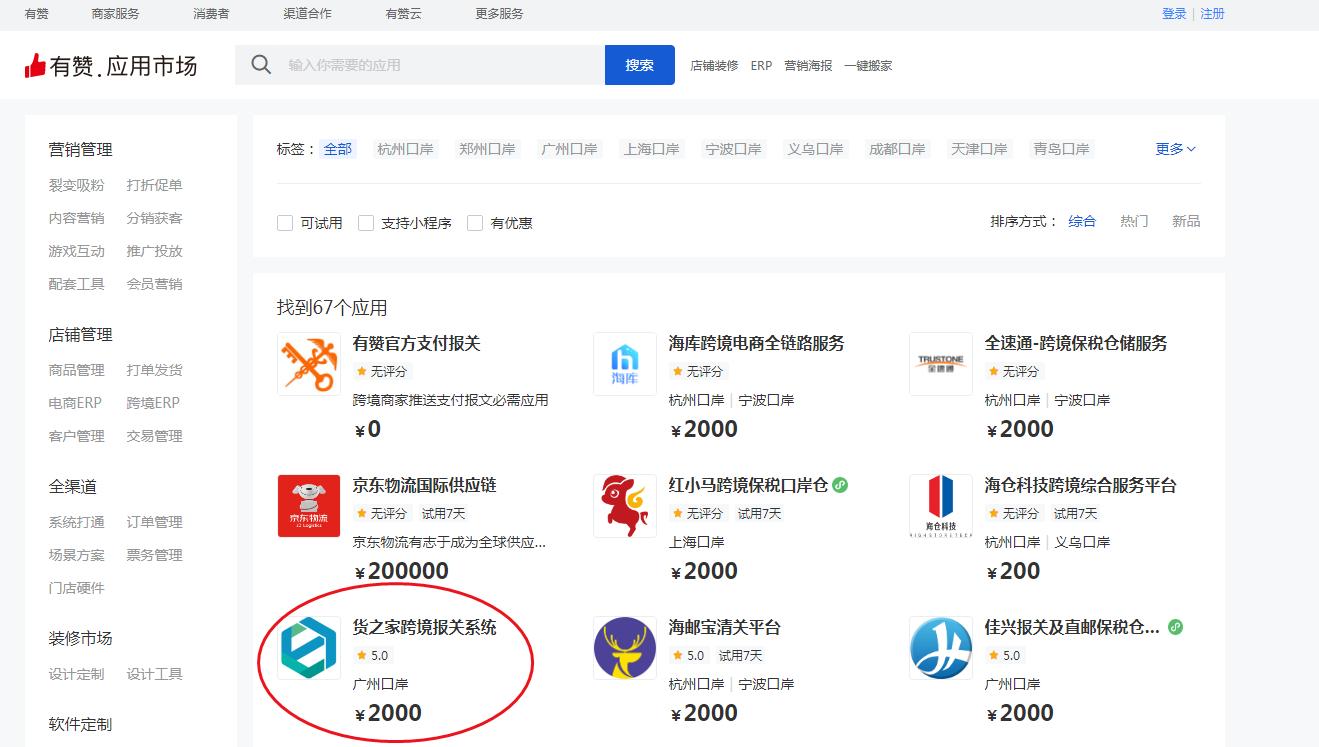Screen dimensions: 1319x747
Task: Filter by 天津口岸 tag
Action: tap(979, 149)
